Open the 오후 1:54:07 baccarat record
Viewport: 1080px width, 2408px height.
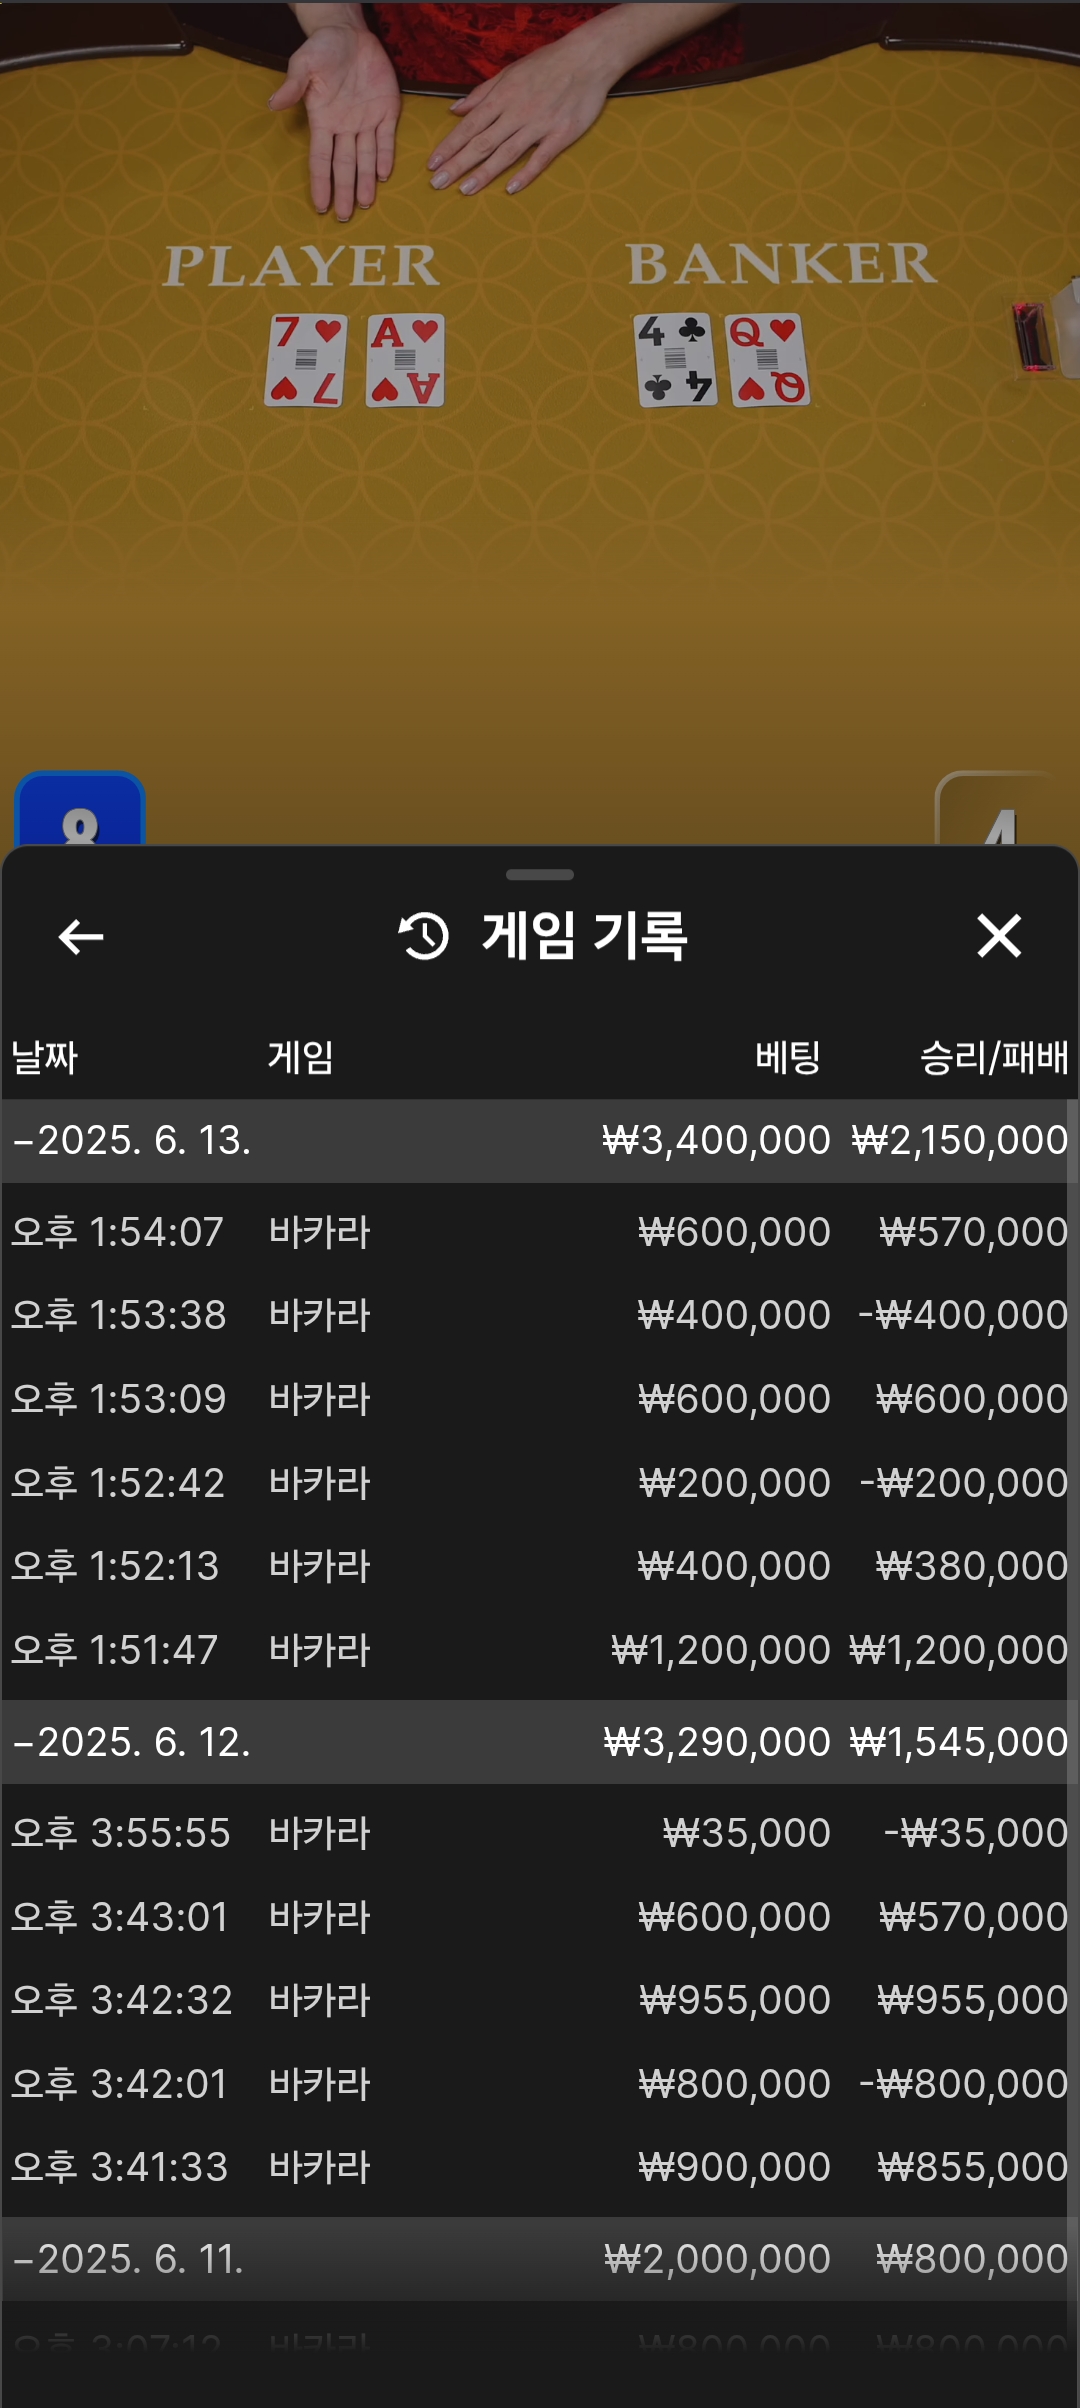pos(540,1232)
